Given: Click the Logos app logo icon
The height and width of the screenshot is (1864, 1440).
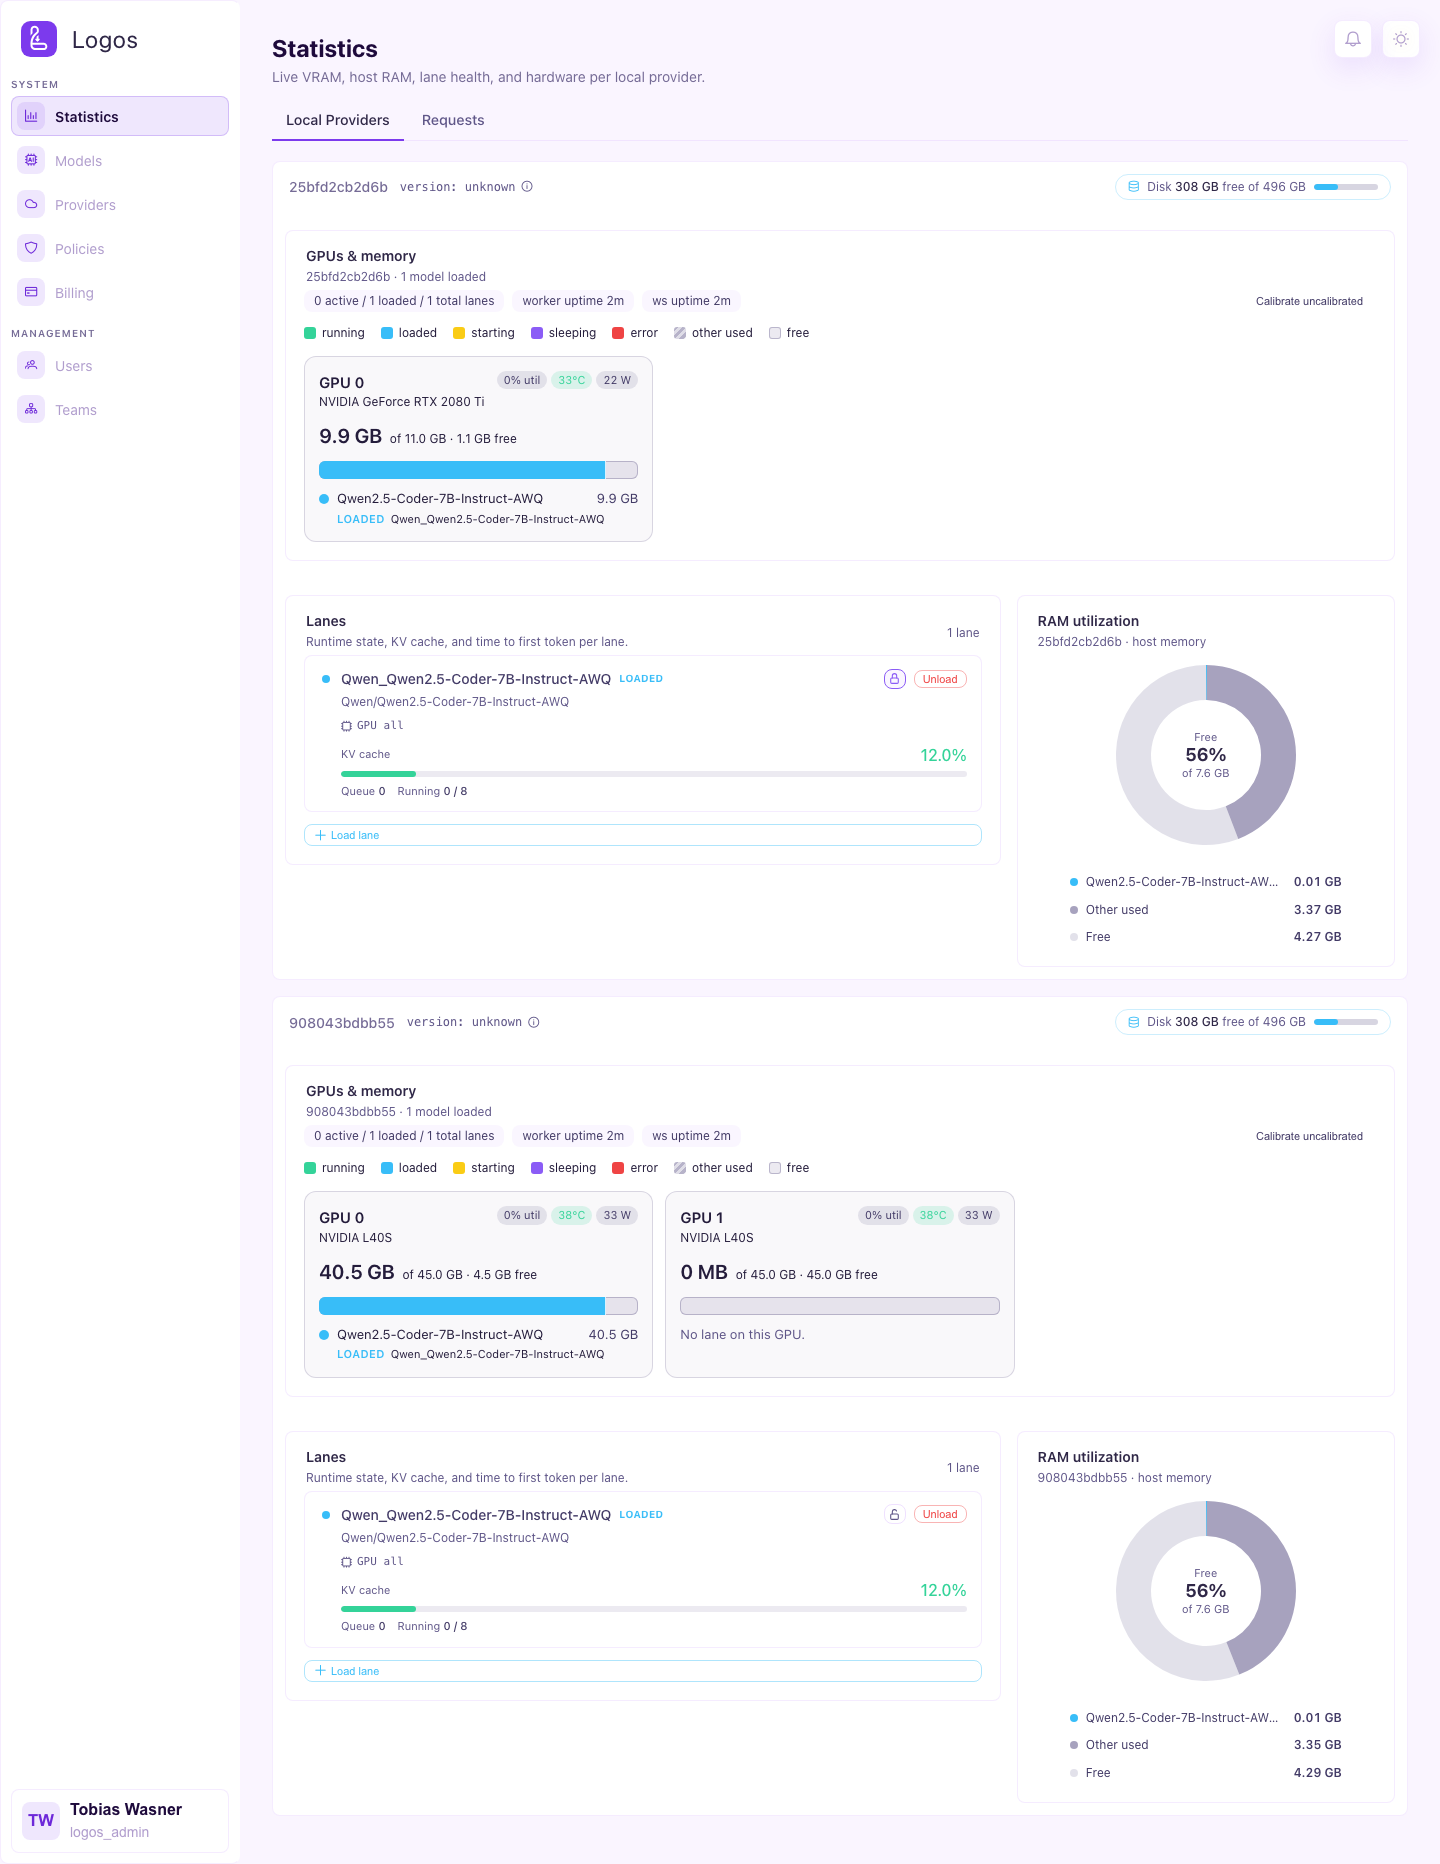Looking at the screenshot, I should pos(39,39).
